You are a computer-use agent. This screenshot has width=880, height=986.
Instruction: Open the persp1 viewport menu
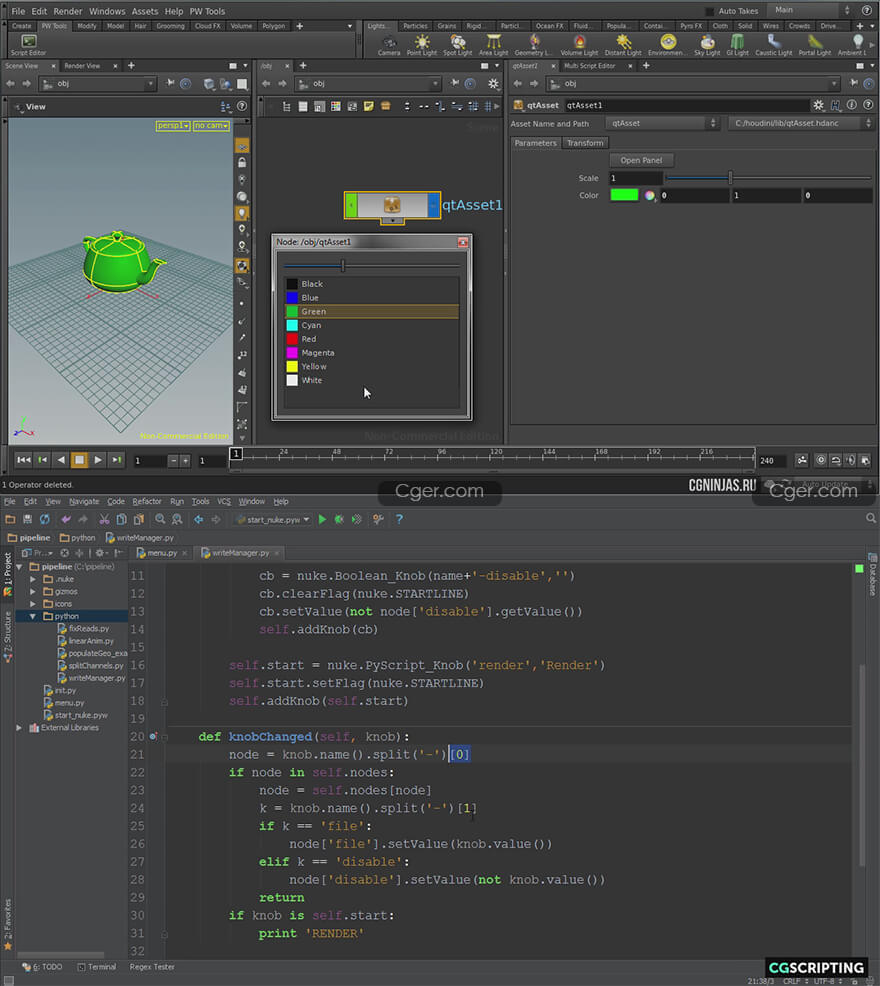(173, 126)
